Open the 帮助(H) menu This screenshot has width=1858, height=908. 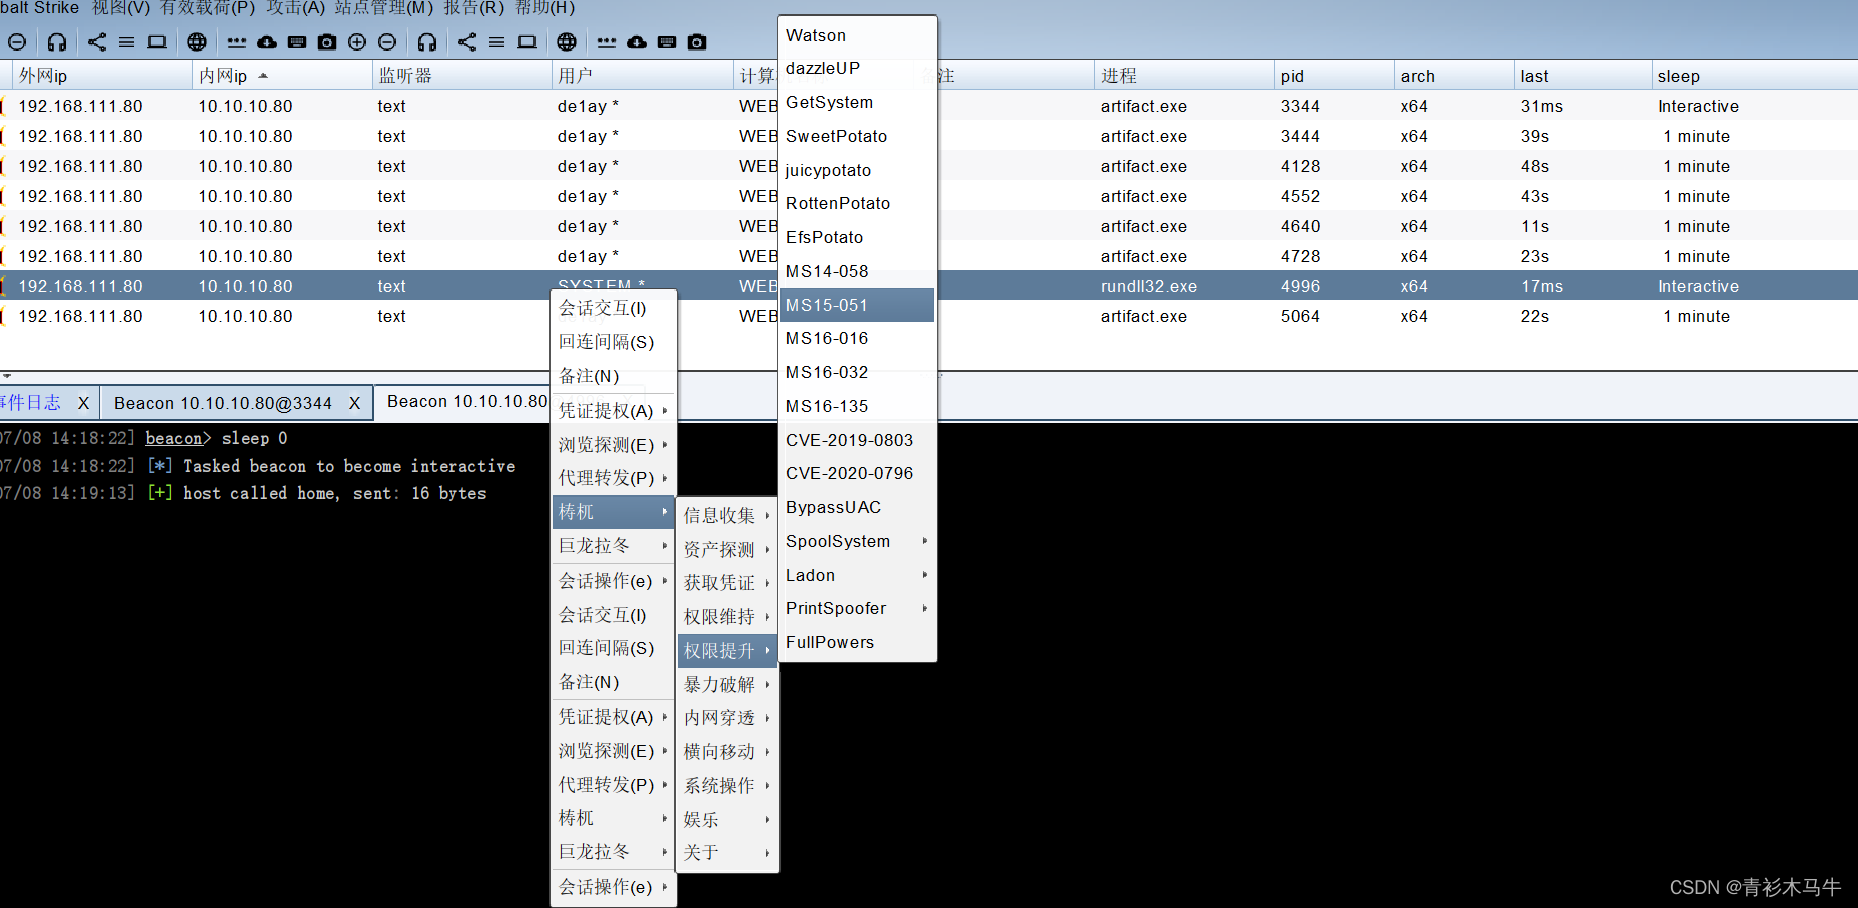(544, 8)
